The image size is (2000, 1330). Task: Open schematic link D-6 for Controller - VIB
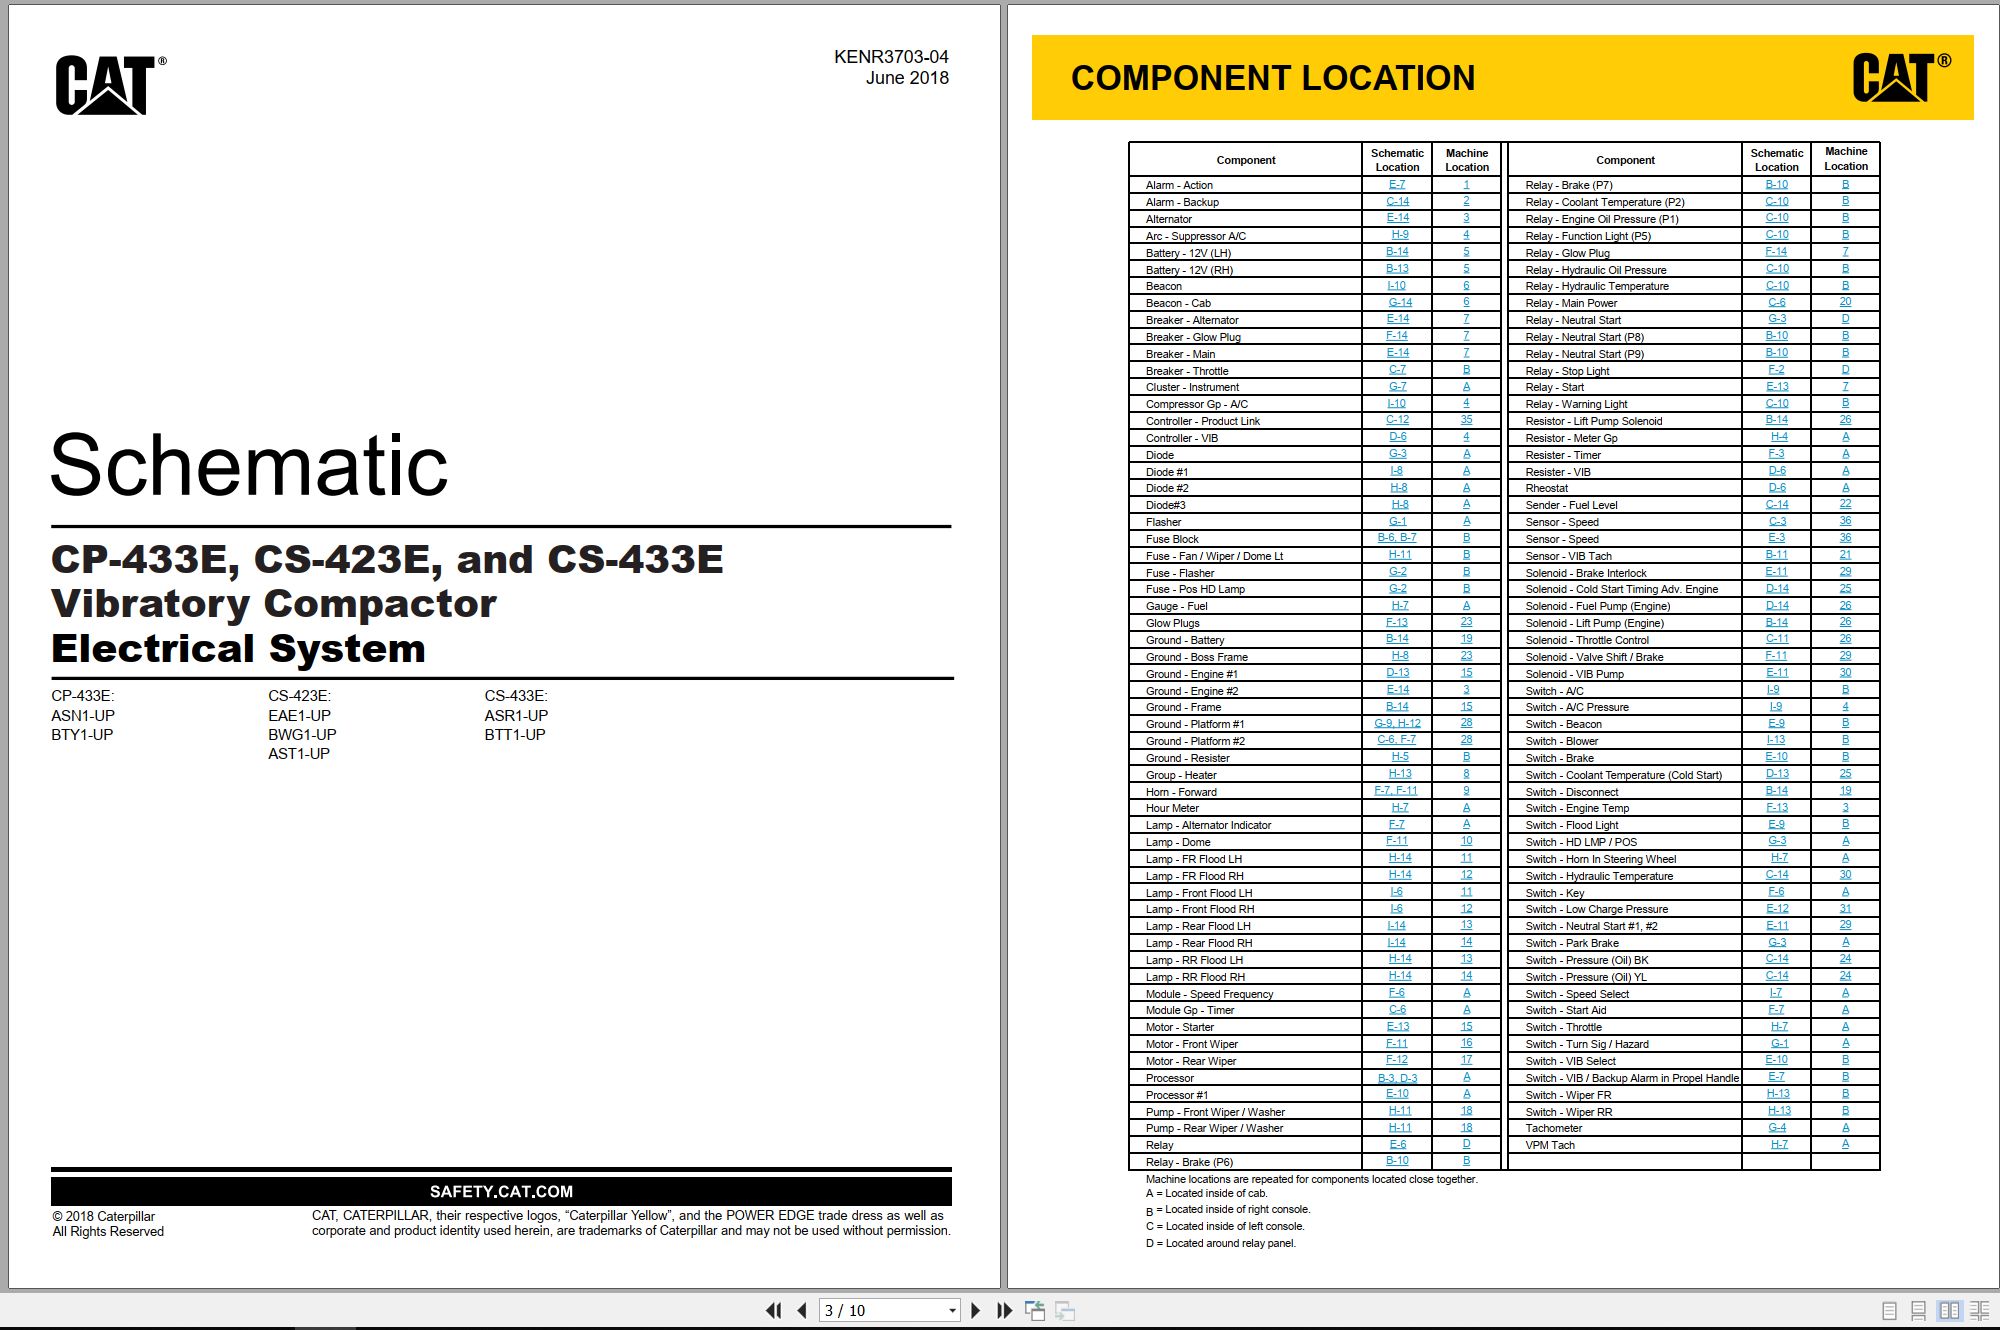click(x=1397, y=437)
